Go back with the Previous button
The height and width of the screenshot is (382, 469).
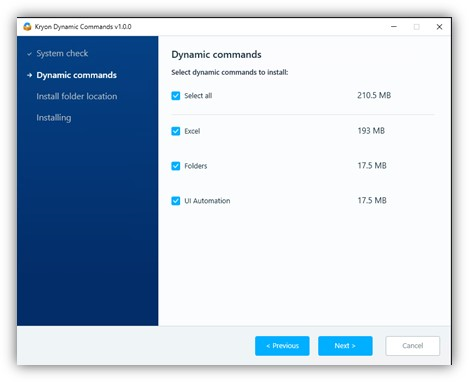(282, 346)
